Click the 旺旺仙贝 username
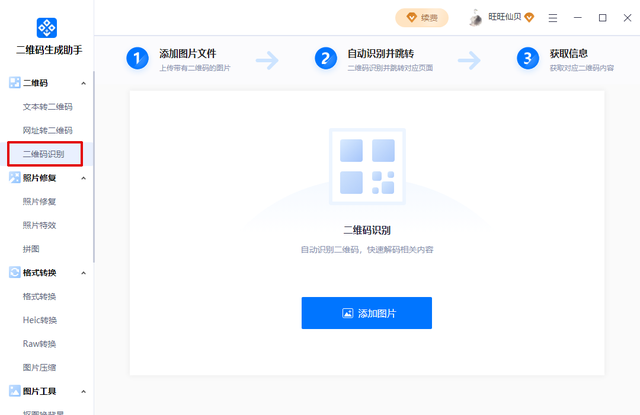This screenshot has height=415, width=640. point(504,17)
